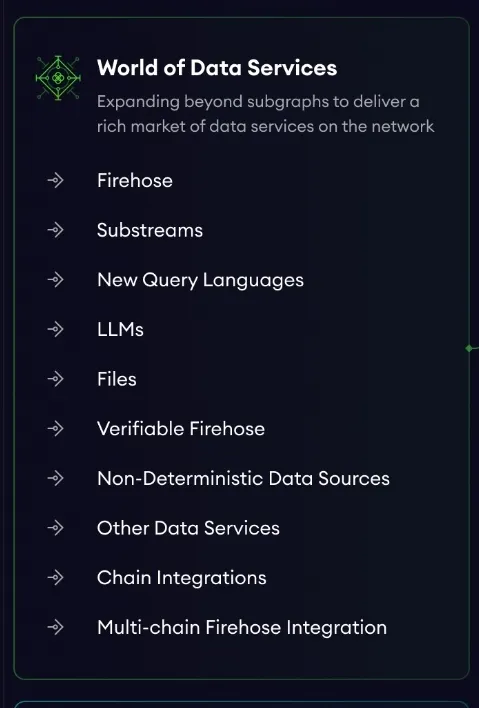Click the arrow icon beside Chain Integrations
This screenshot has width=479, height=708.
point(56,577)
